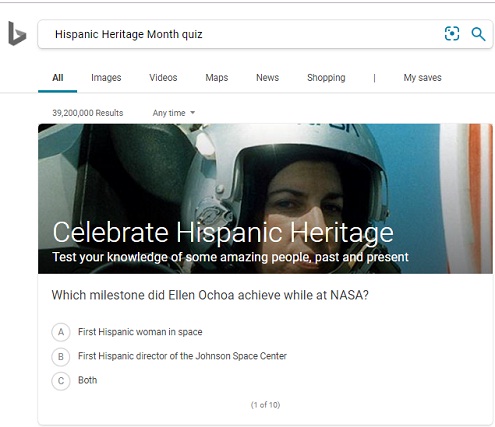
Task: Click the Any time dropdown arrow
Action: (192, 113)
